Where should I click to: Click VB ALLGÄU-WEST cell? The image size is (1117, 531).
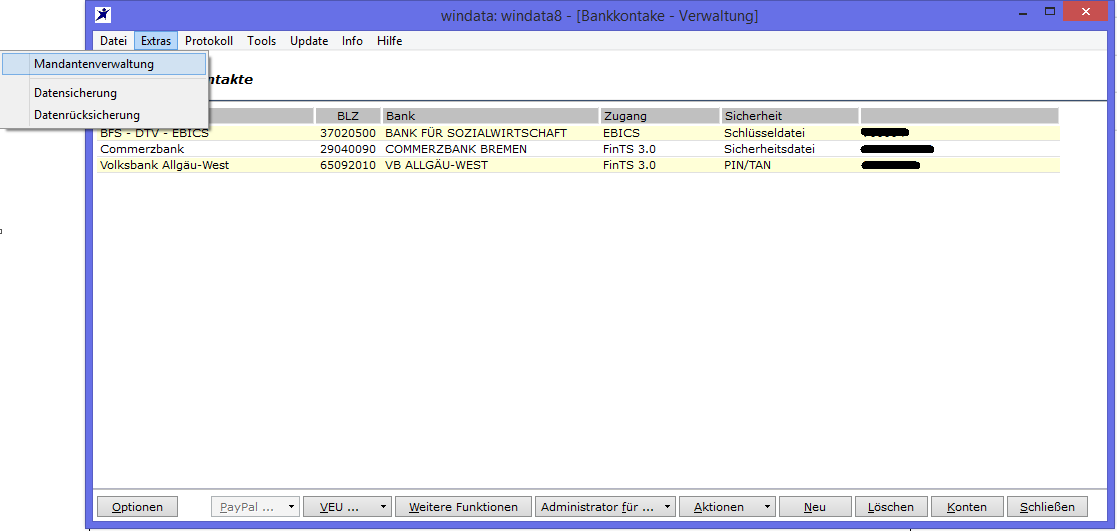tap(437, 165)
